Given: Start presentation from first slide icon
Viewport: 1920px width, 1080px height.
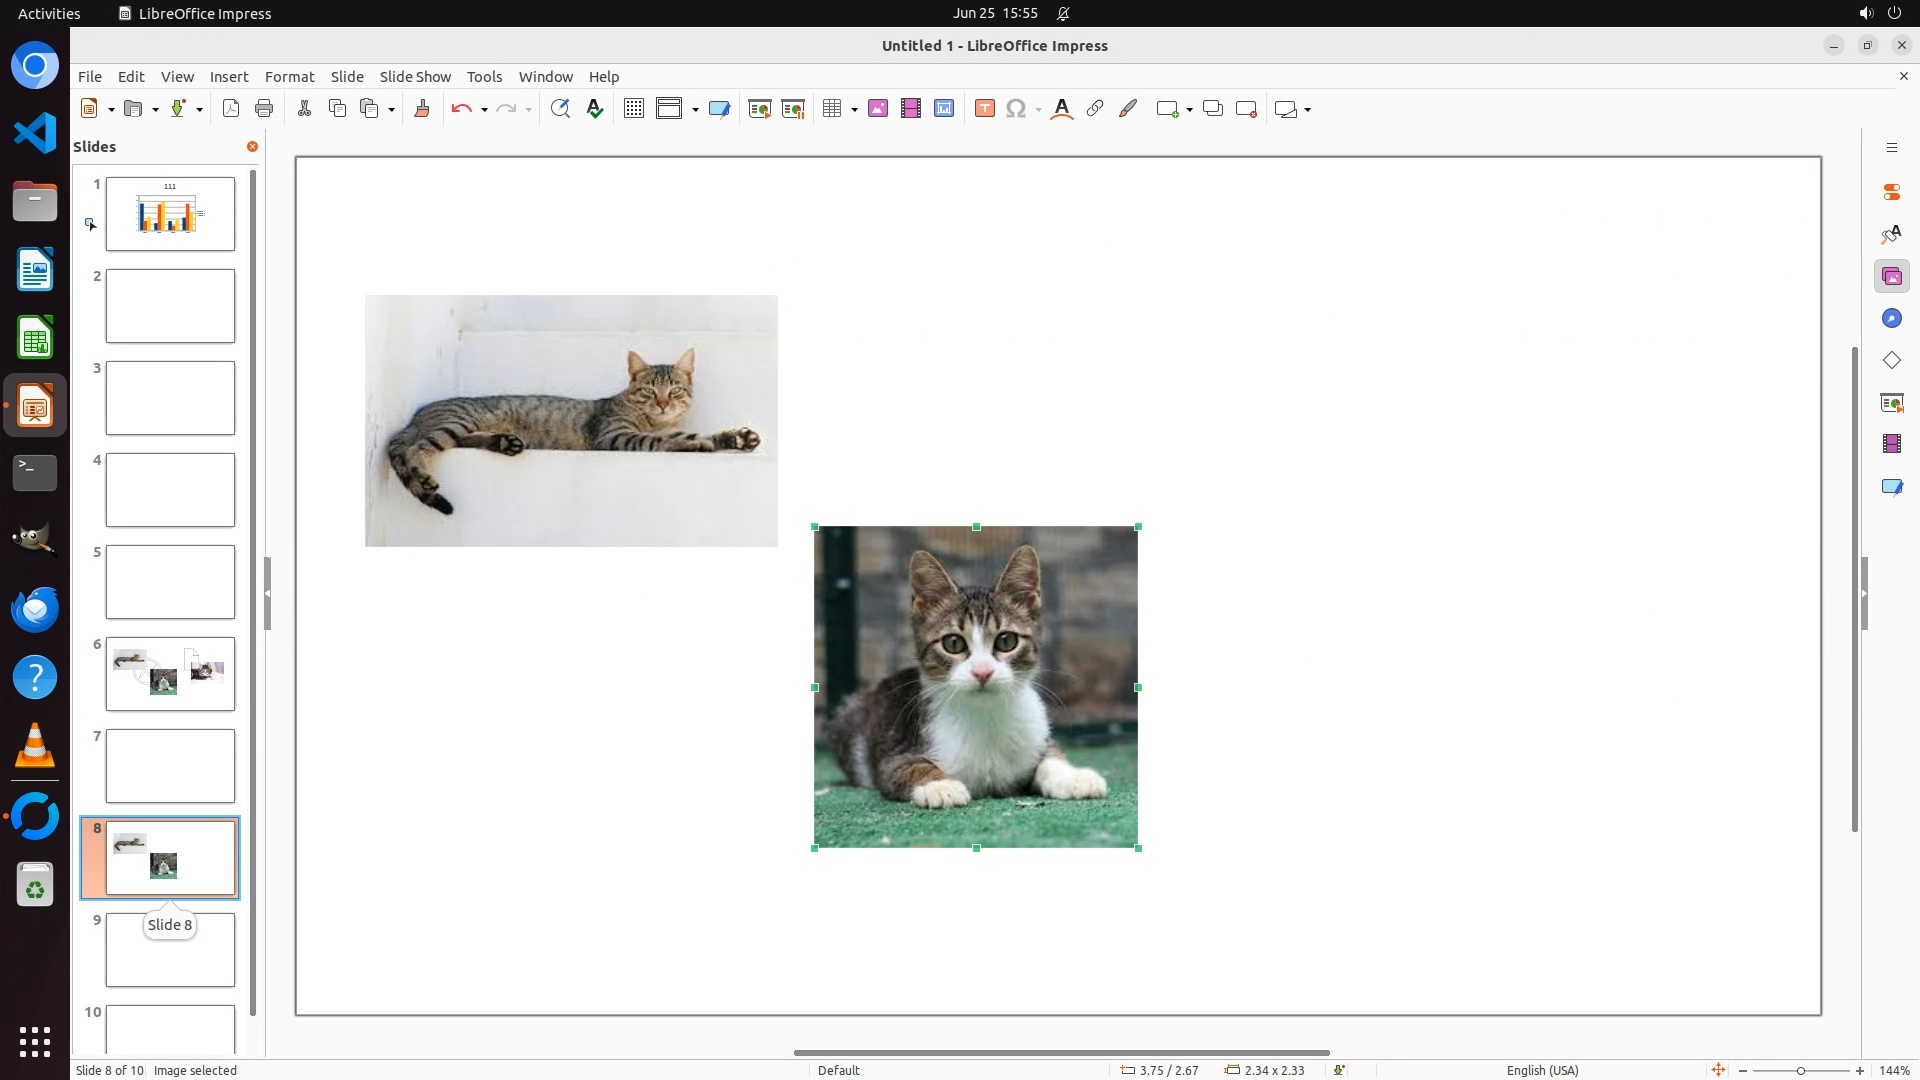Looking at the screenshot, I should pyautogui.click(x=760, y=109).
